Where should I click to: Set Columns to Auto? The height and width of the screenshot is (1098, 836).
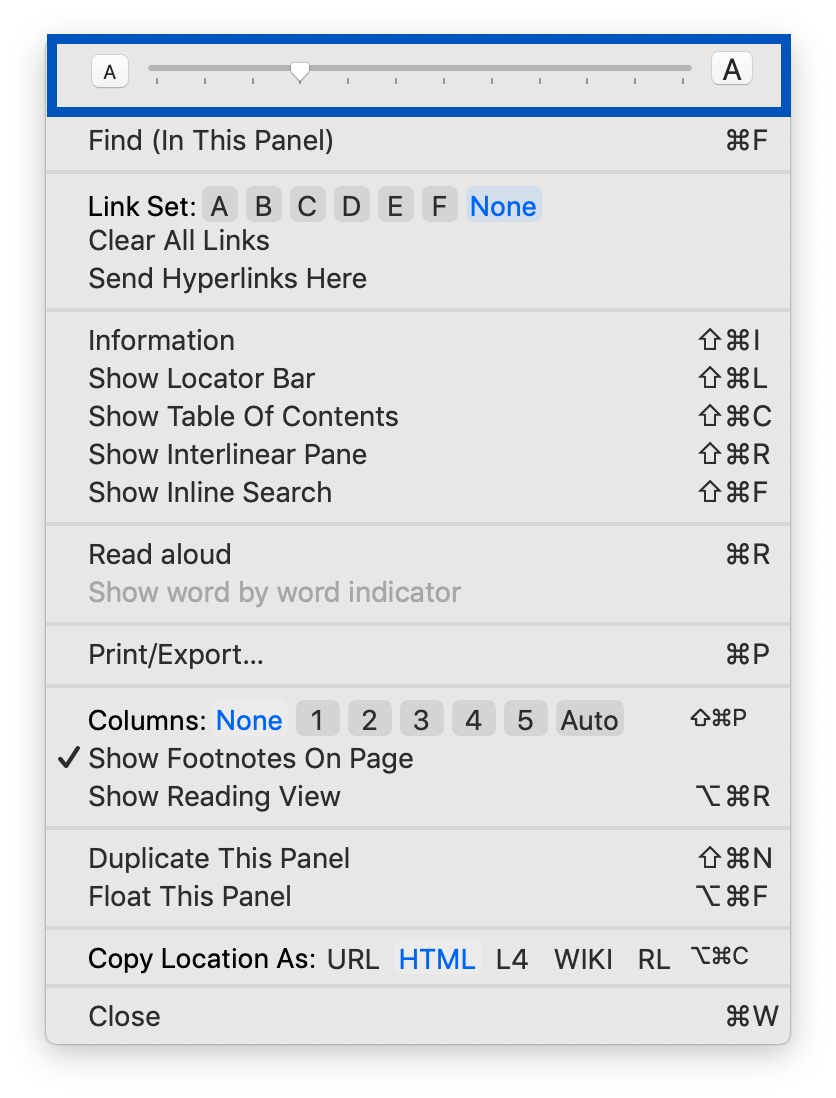590,719
